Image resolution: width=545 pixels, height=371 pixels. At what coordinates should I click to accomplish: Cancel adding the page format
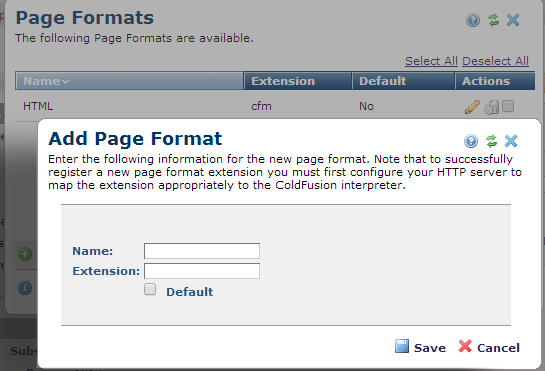pyautogui.click(x=489, y=347)
